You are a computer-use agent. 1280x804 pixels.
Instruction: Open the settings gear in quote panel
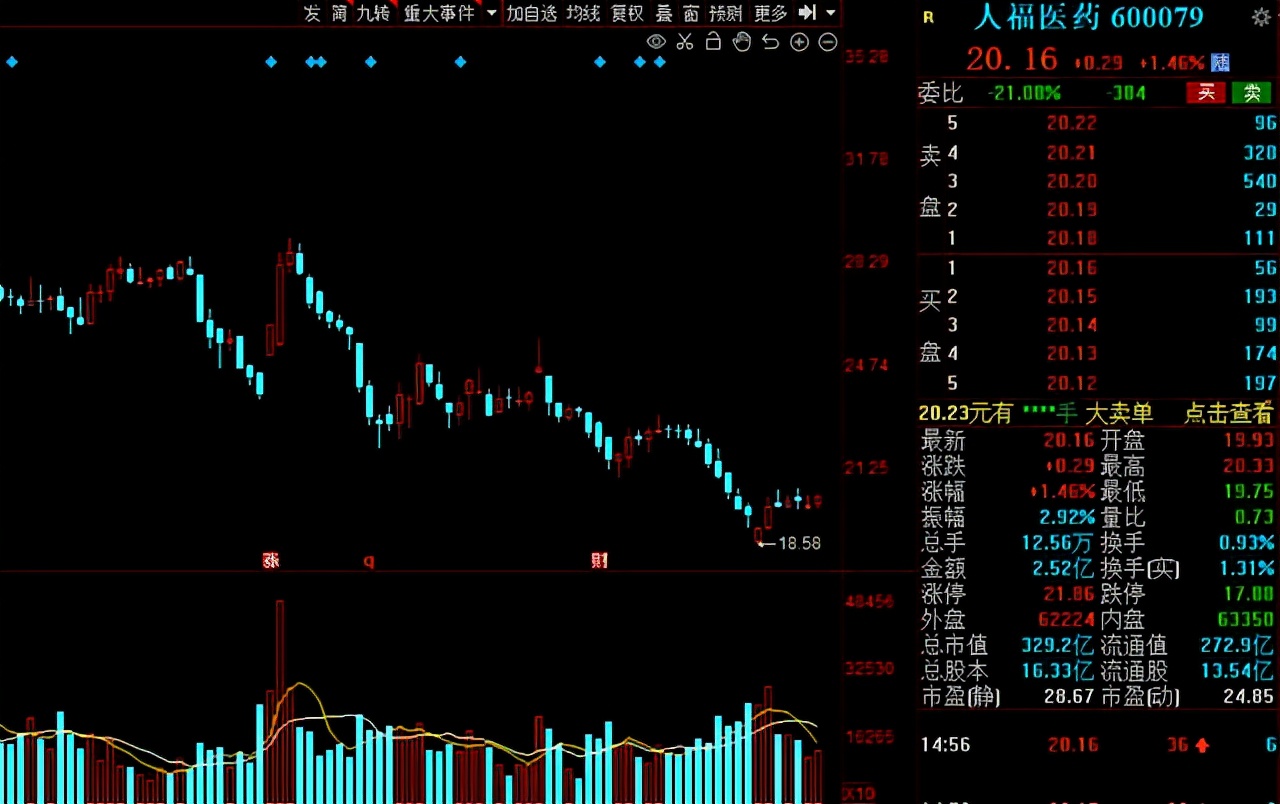point(1261,17)
